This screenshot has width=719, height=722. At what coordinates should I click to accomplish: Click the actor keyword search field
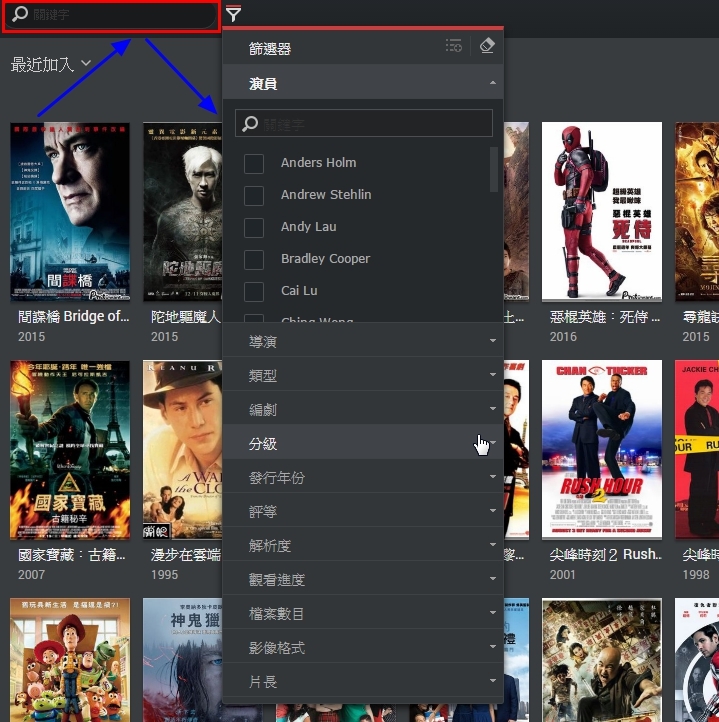tap(364, 123)
